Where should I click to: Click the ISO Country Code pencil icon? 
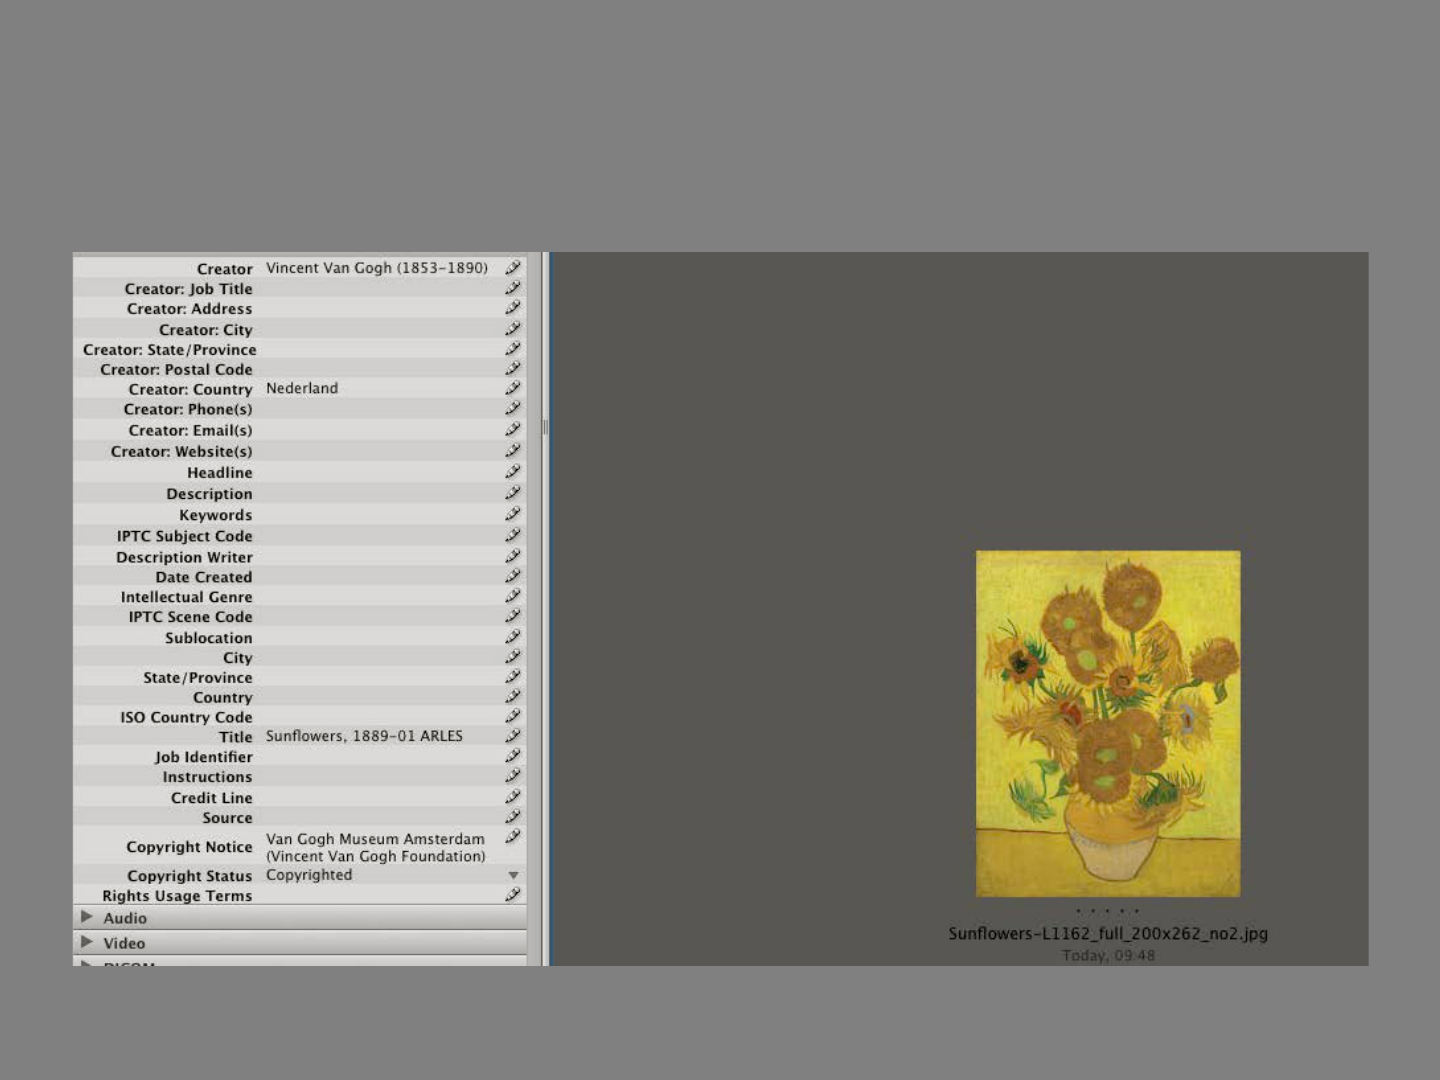point(513,716)
